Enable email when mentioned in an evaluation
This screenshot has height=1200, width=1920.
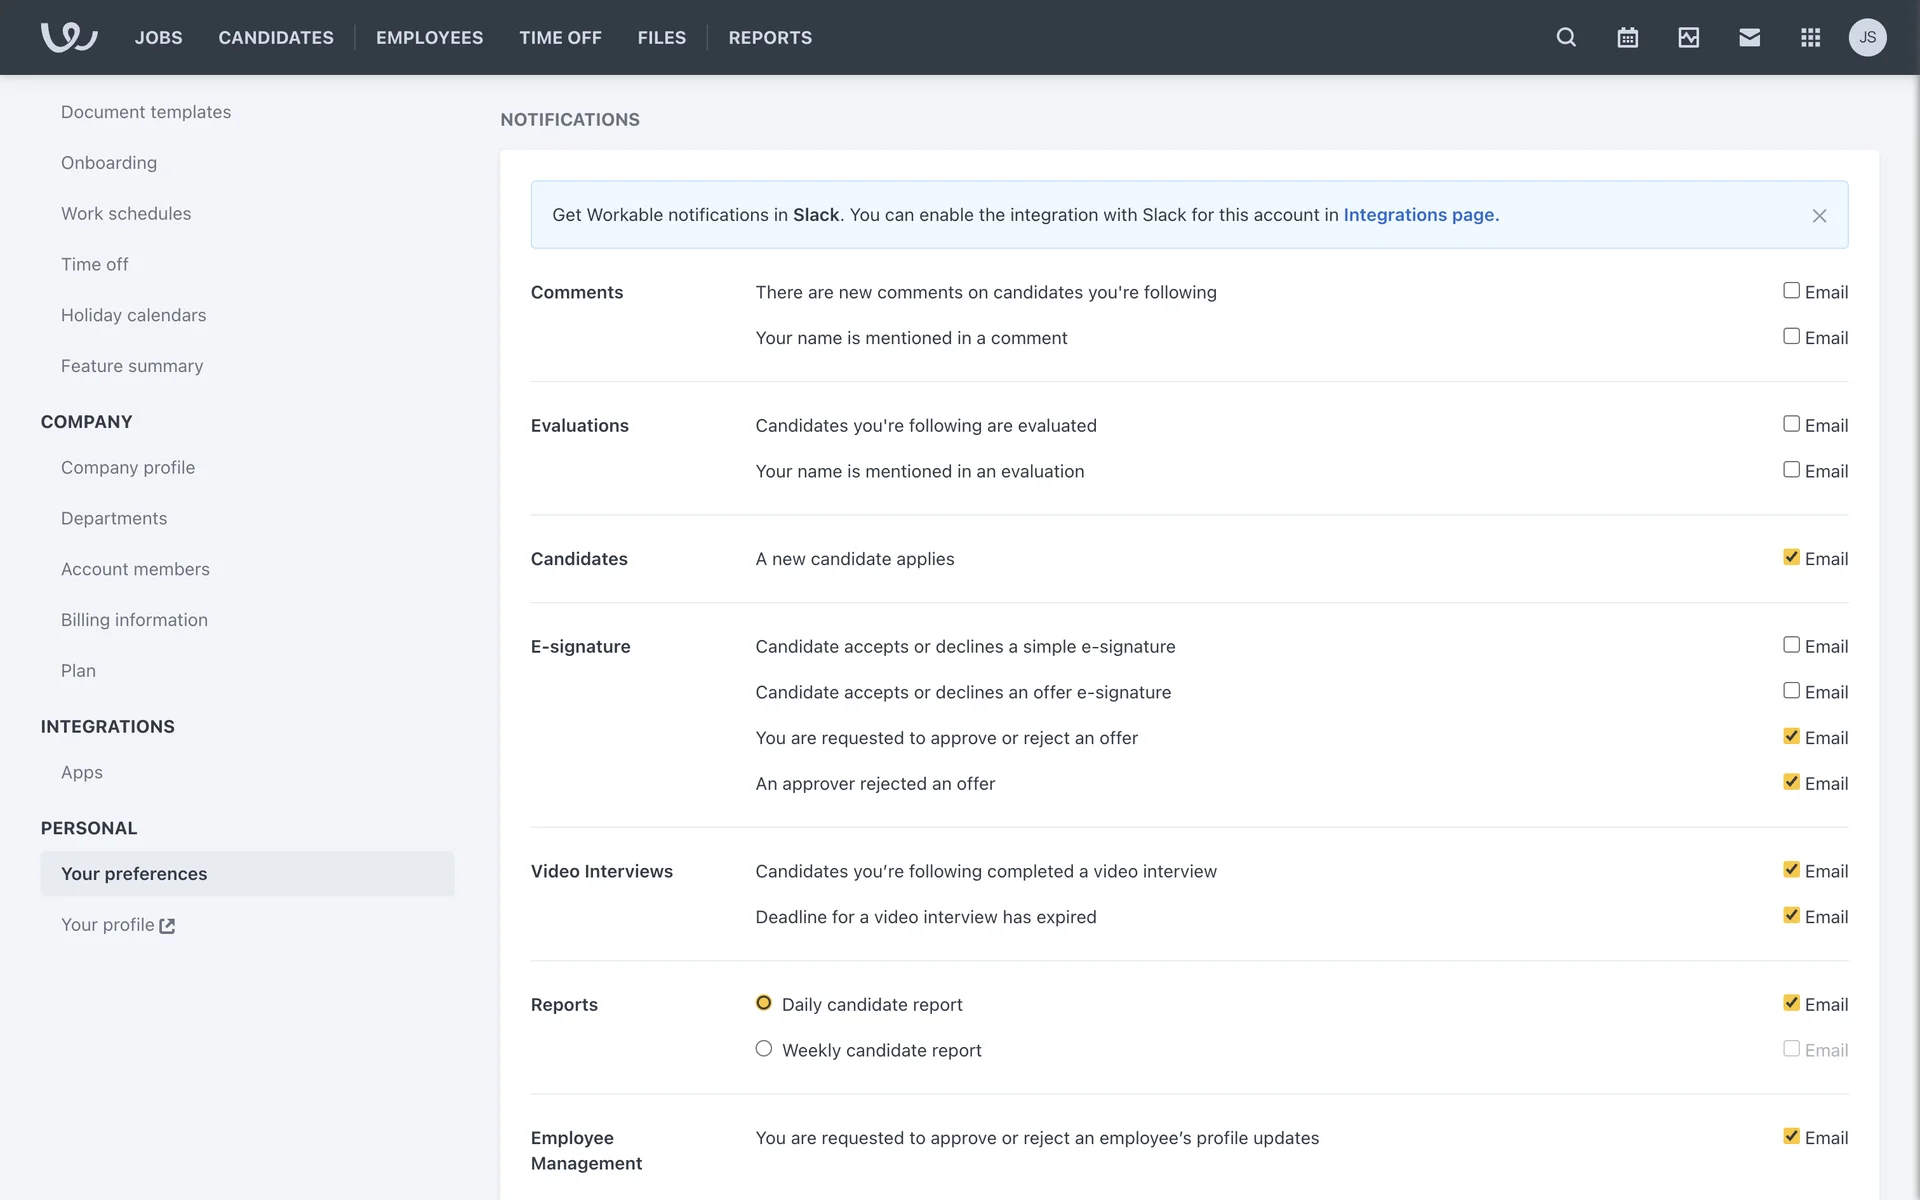click(x=1791, y=470)
